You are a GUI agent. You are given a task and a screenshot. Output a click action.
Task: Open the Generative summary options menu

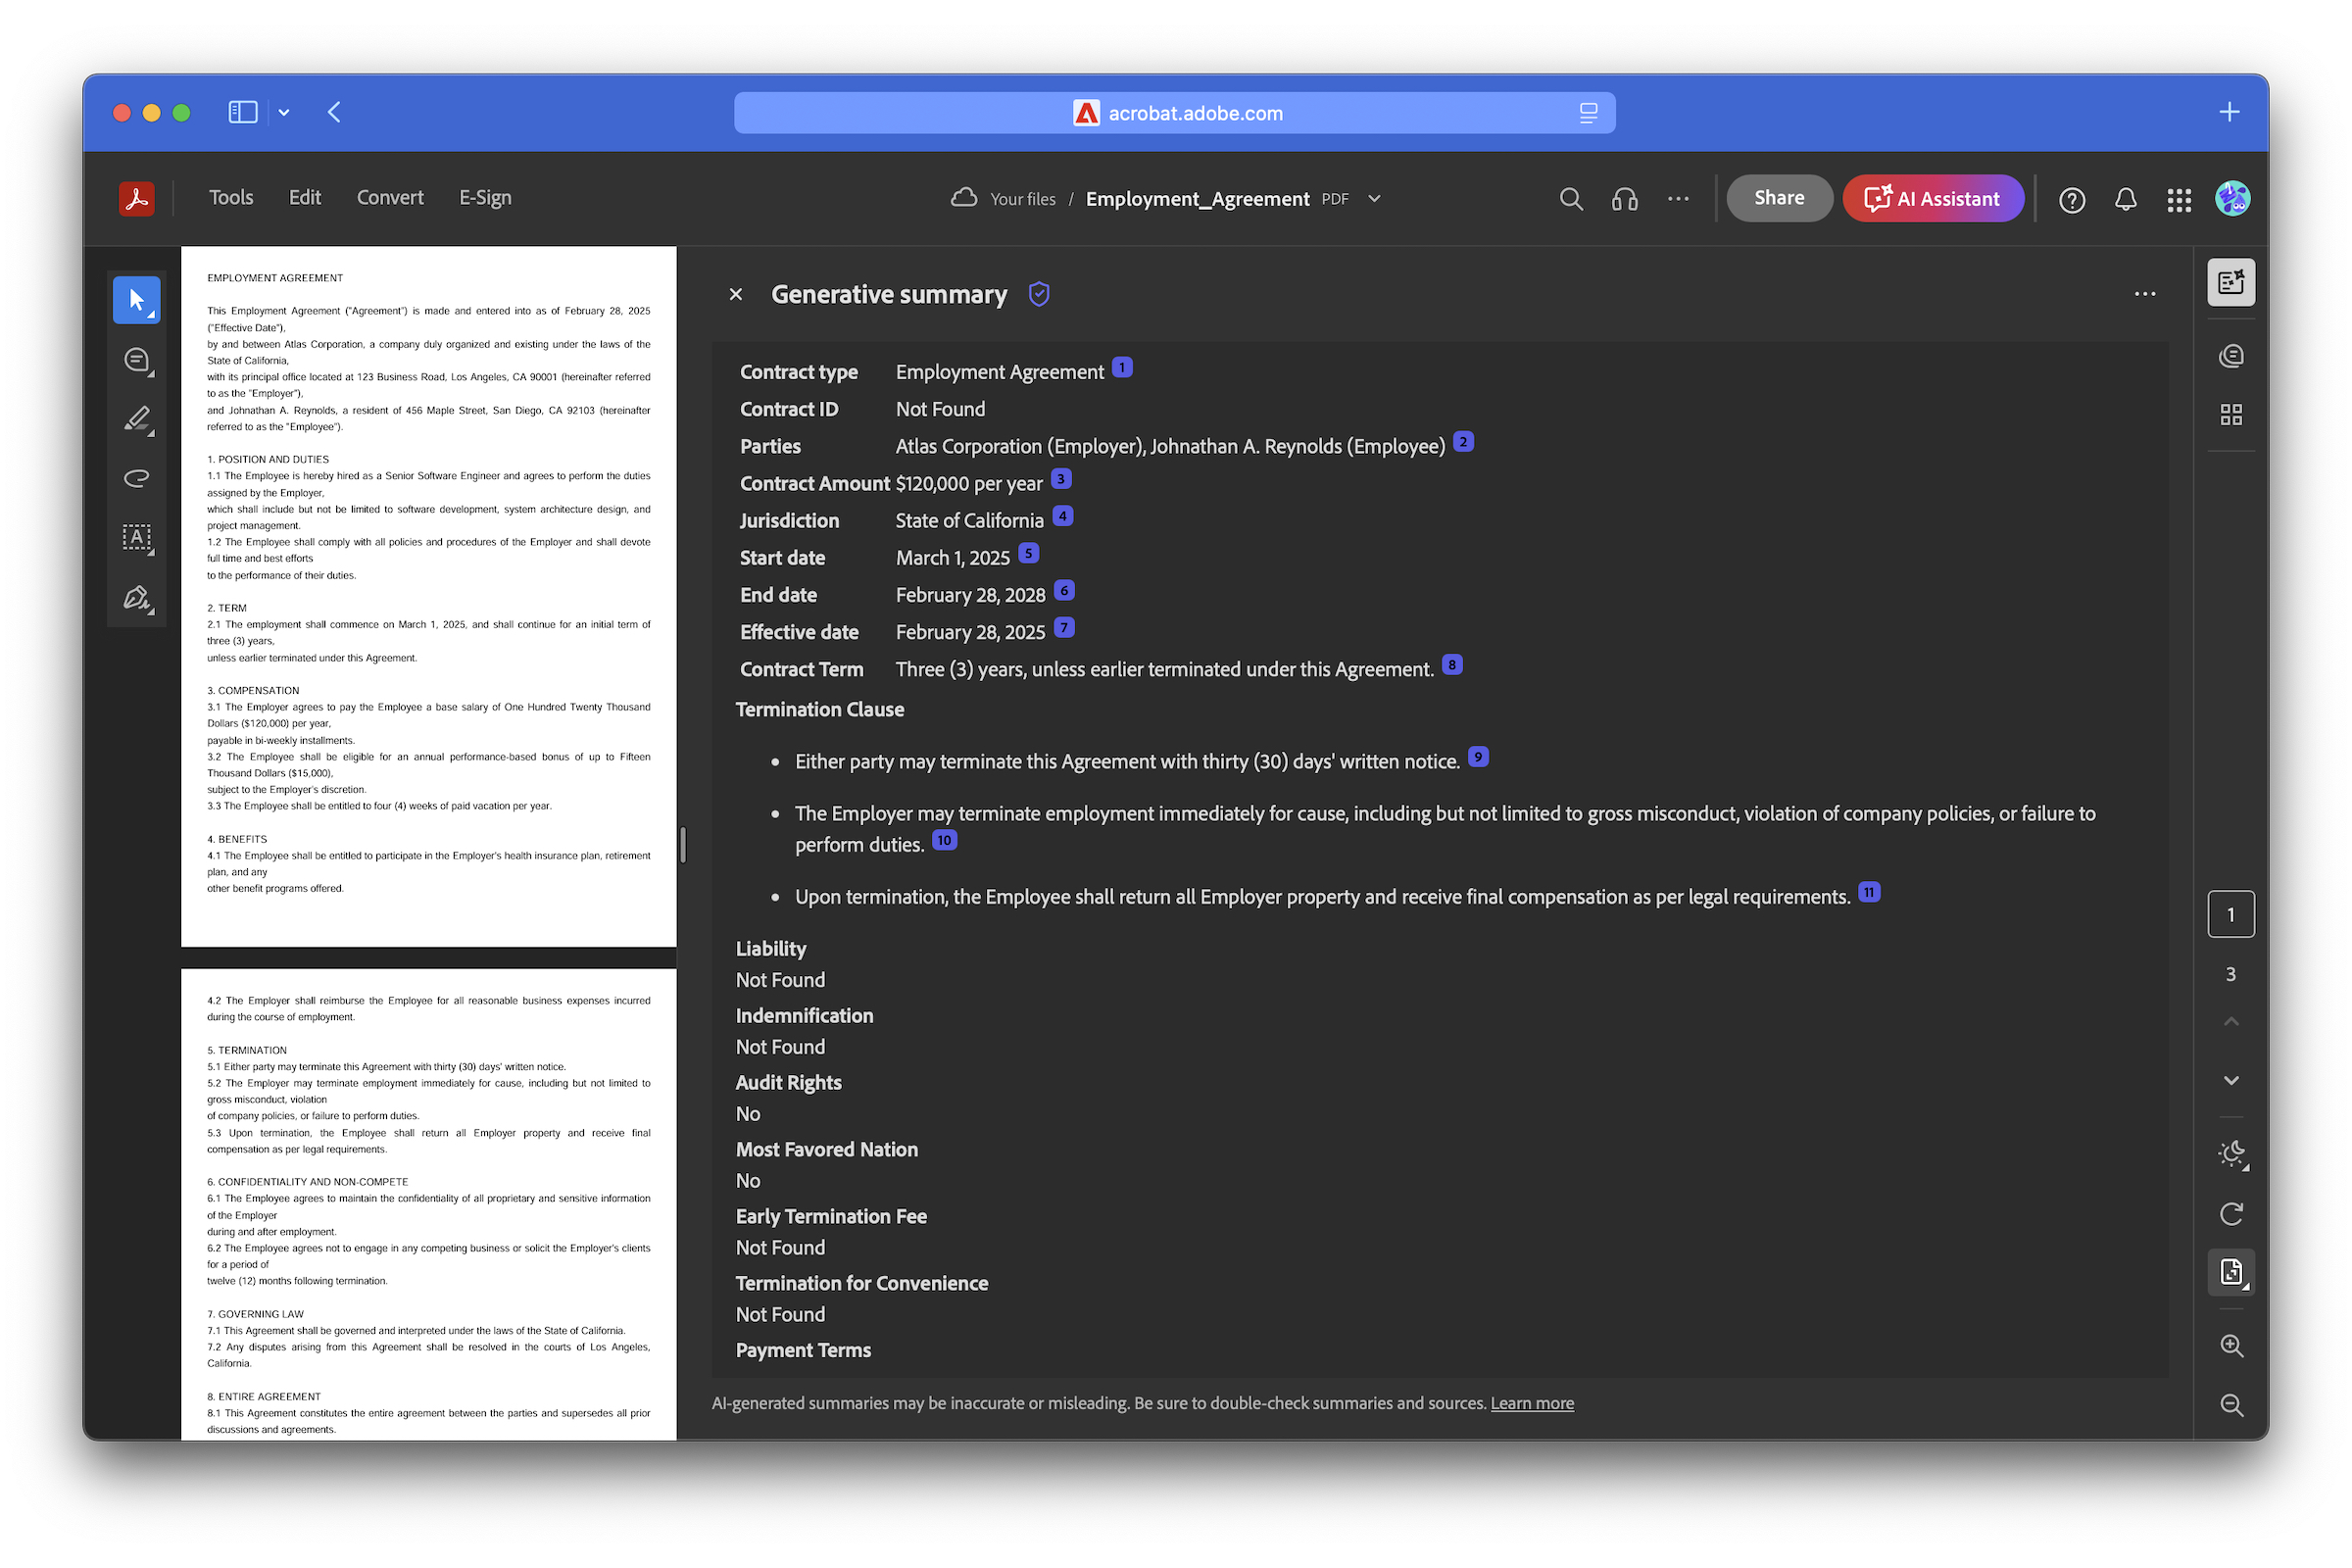pos(2145,293)
